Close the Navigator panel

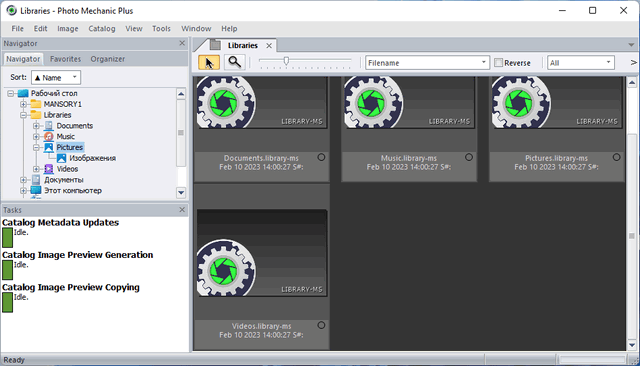(x=182, y=43)
